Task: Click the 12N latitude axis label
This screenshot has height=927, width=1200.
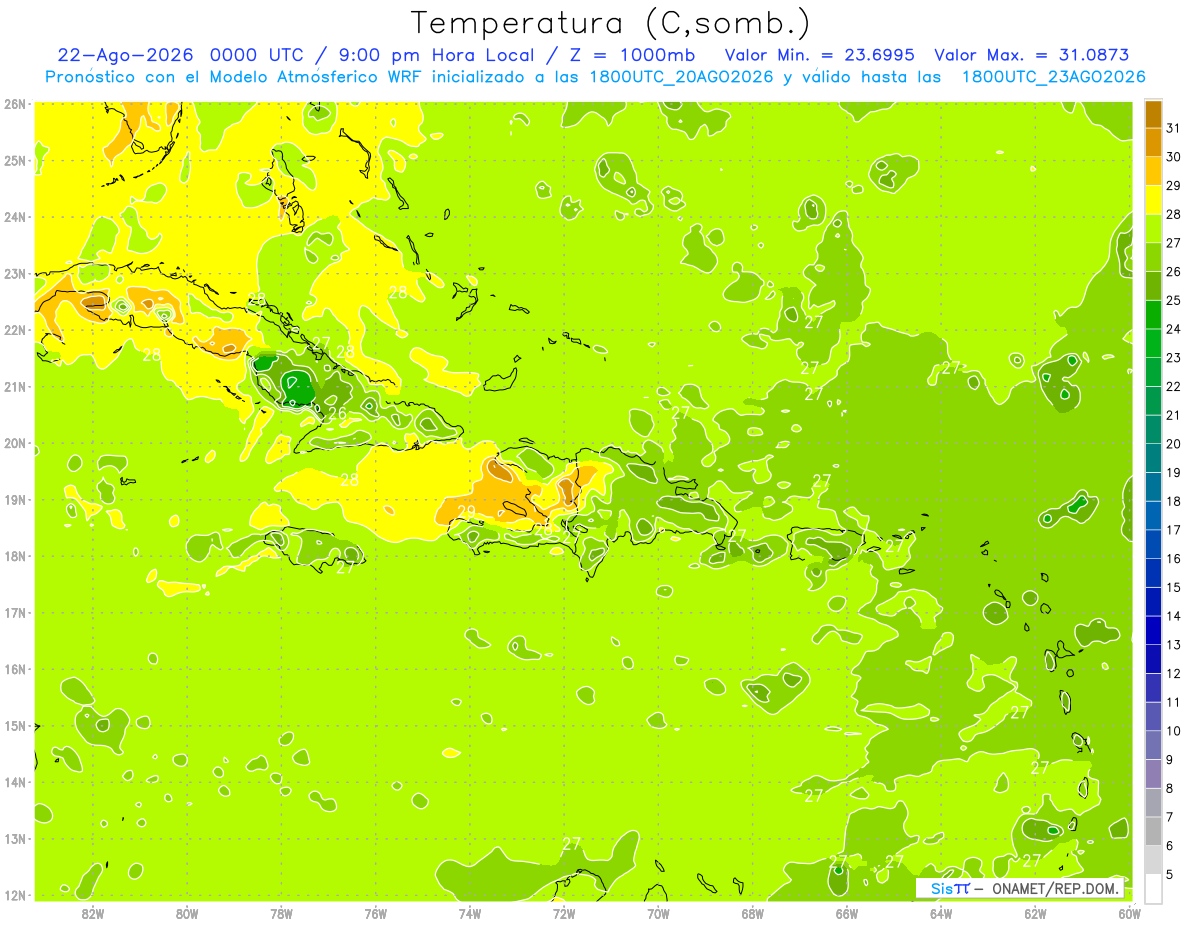Action: pos(15,895)
